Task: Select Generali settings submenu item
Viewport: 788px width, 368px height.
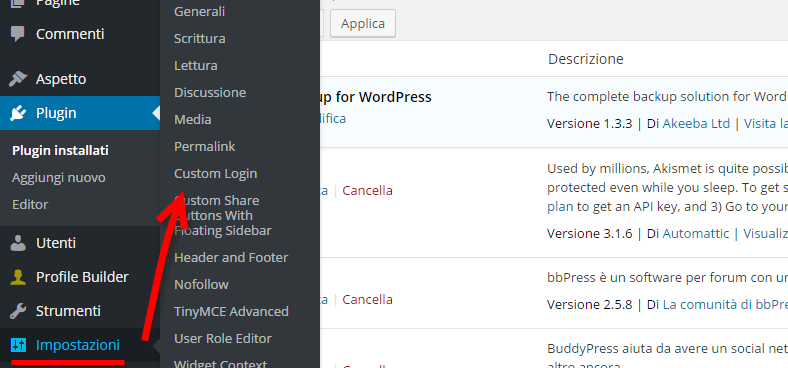Action: coord(200,12)
